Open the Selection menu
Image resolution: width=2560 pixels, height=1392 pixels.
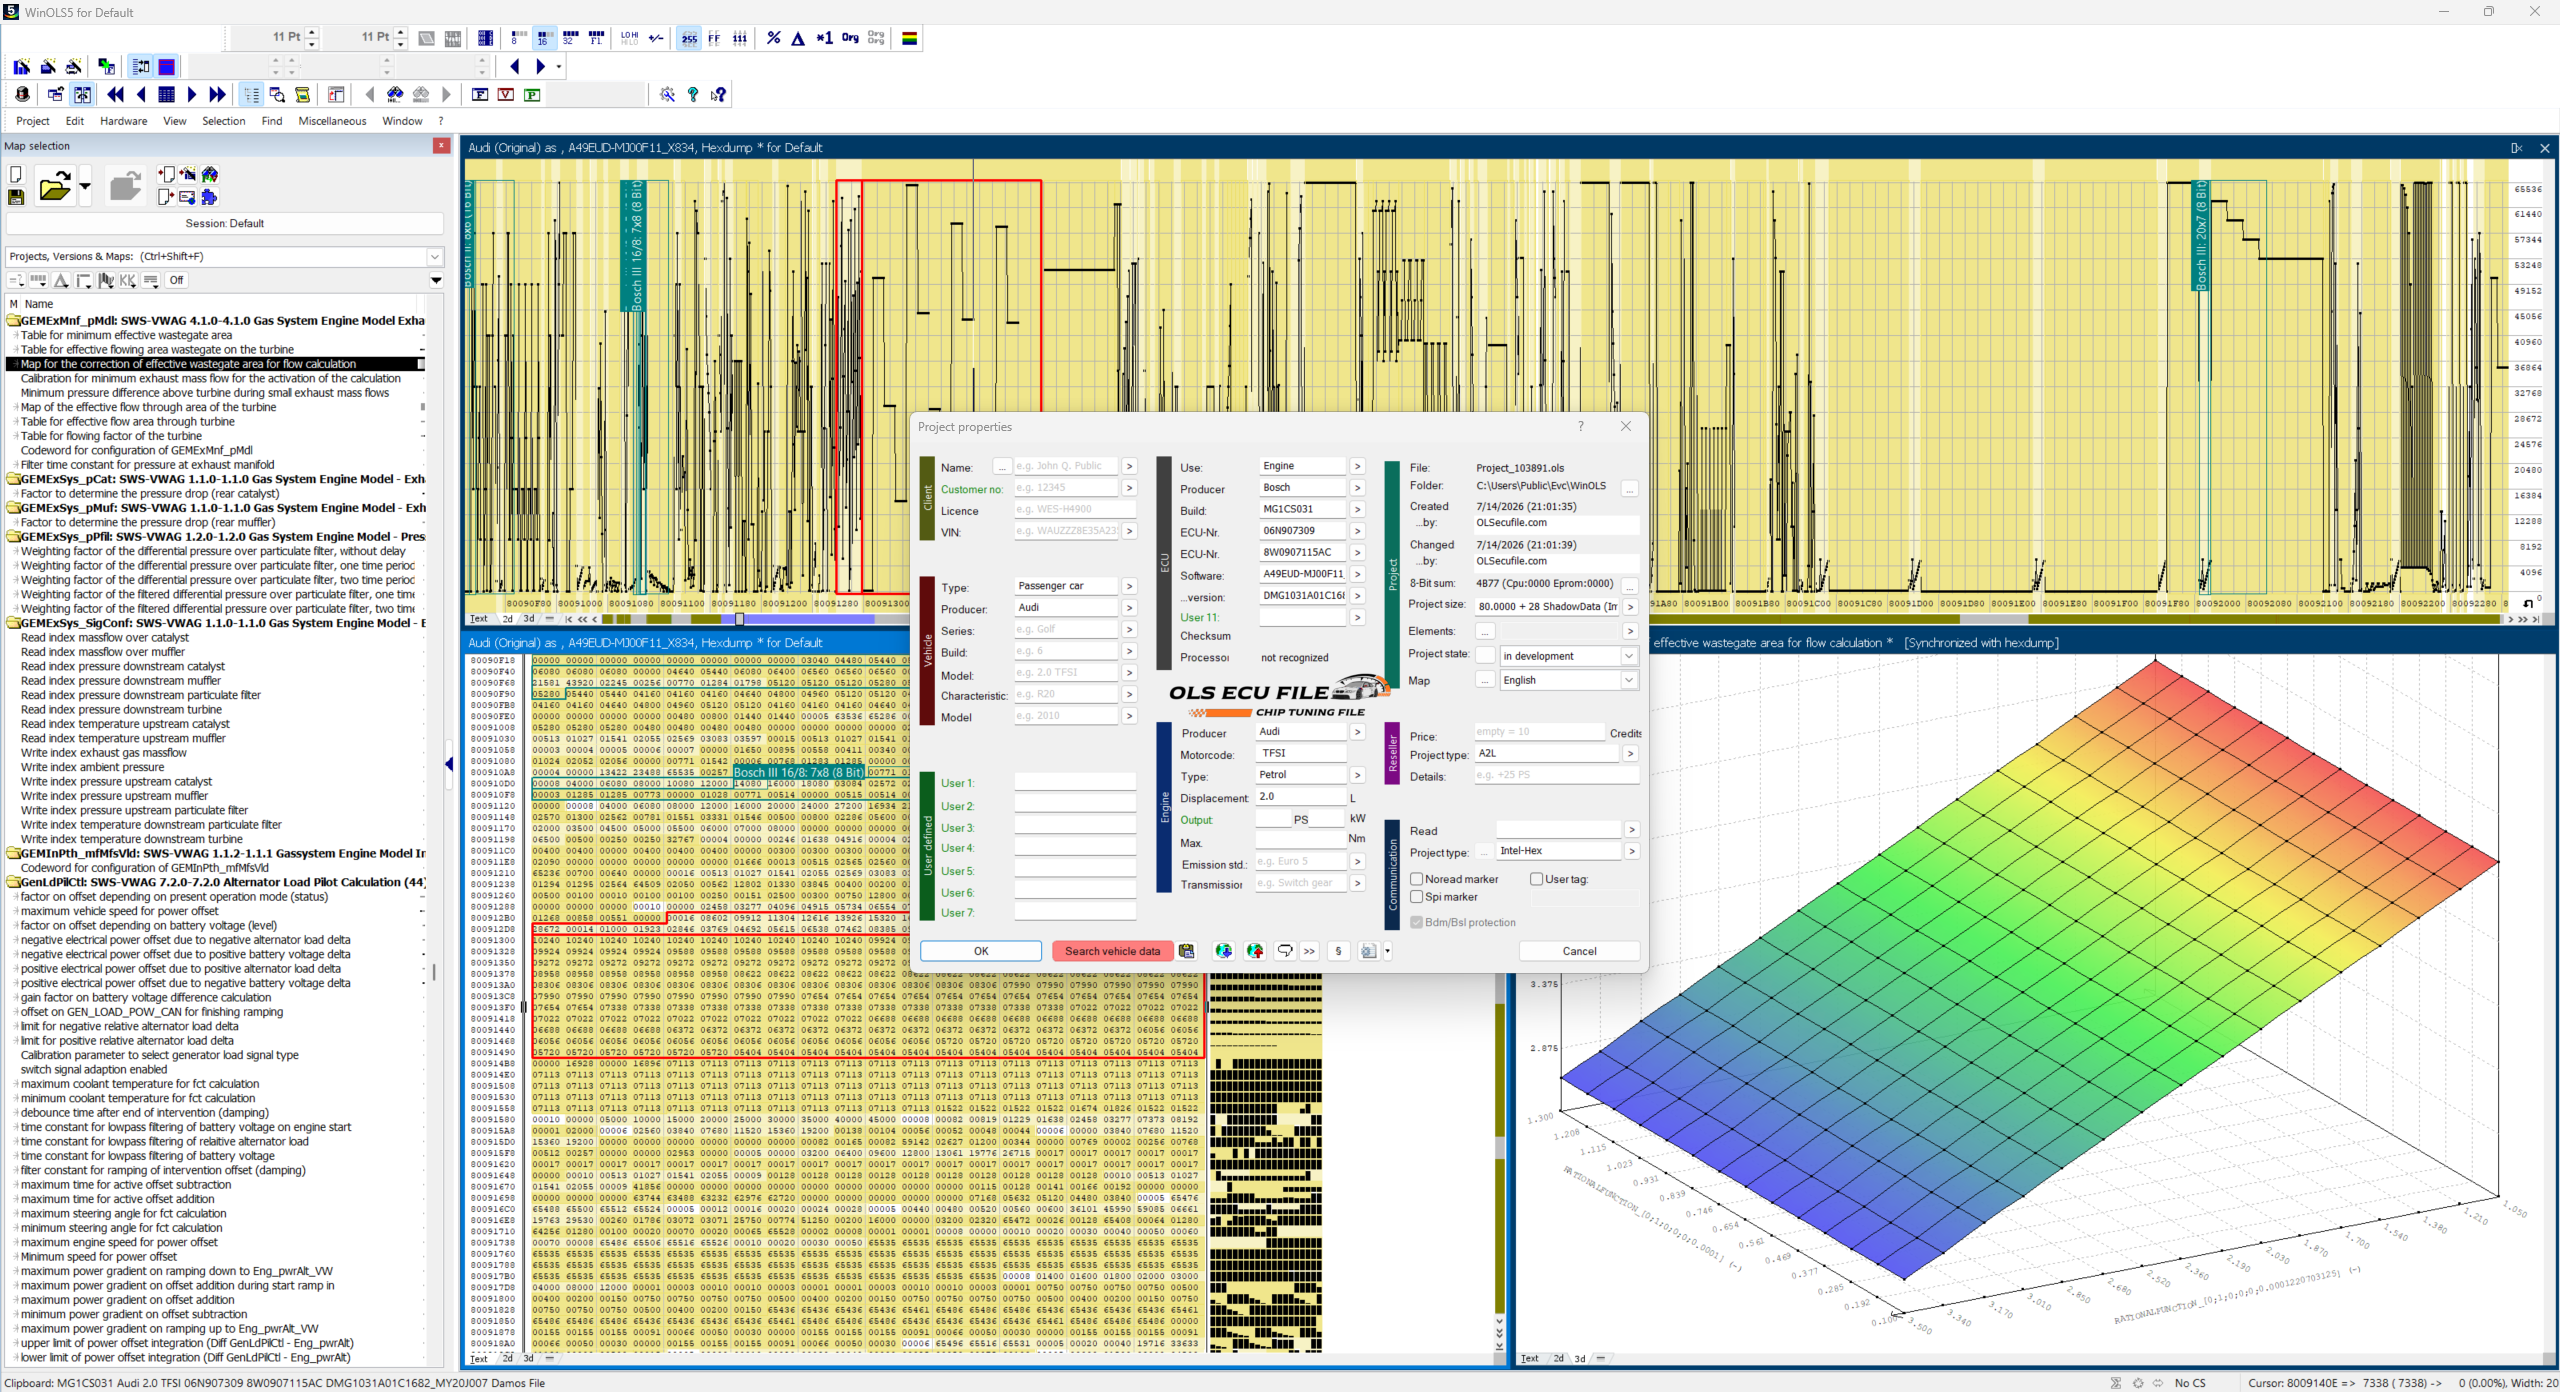coord(223,121)
